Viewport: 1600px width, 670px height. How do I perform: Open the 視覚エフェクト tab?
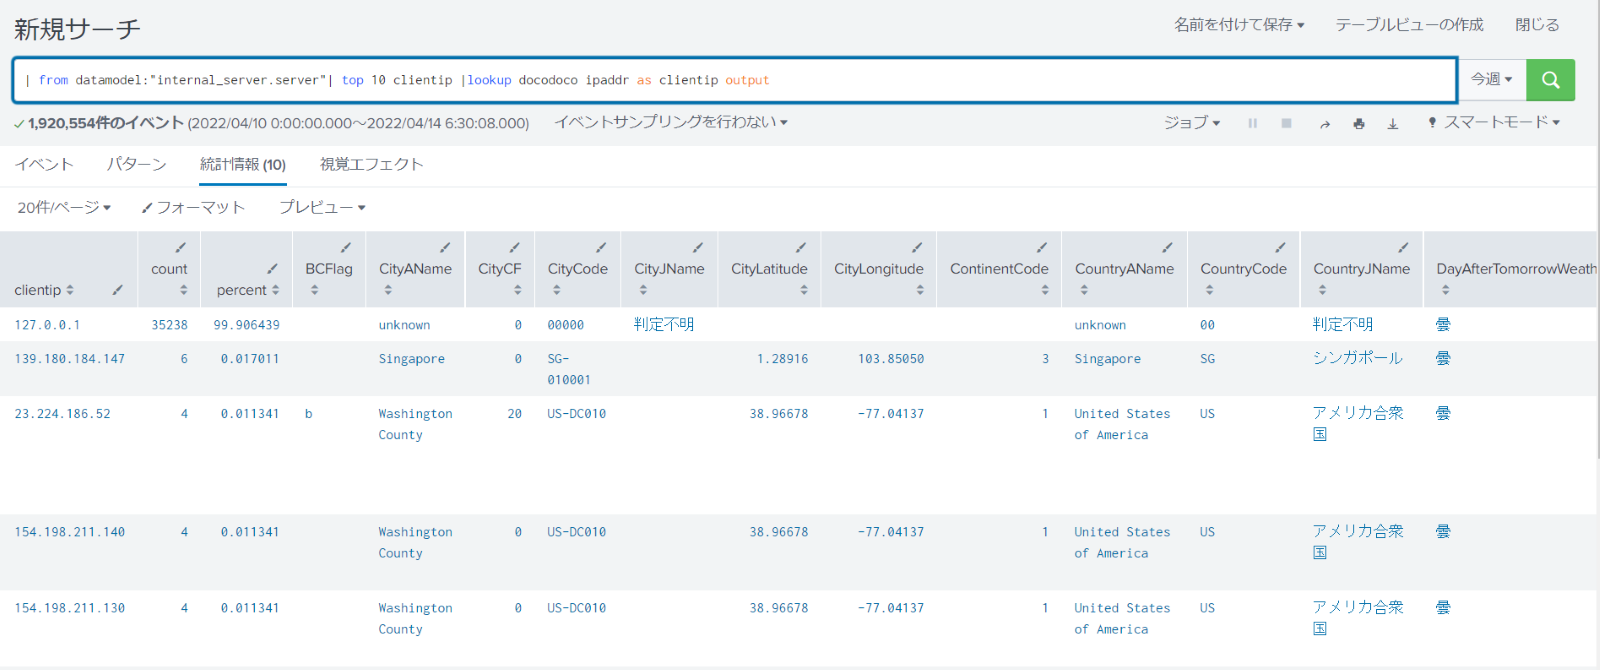coord(372,164)
